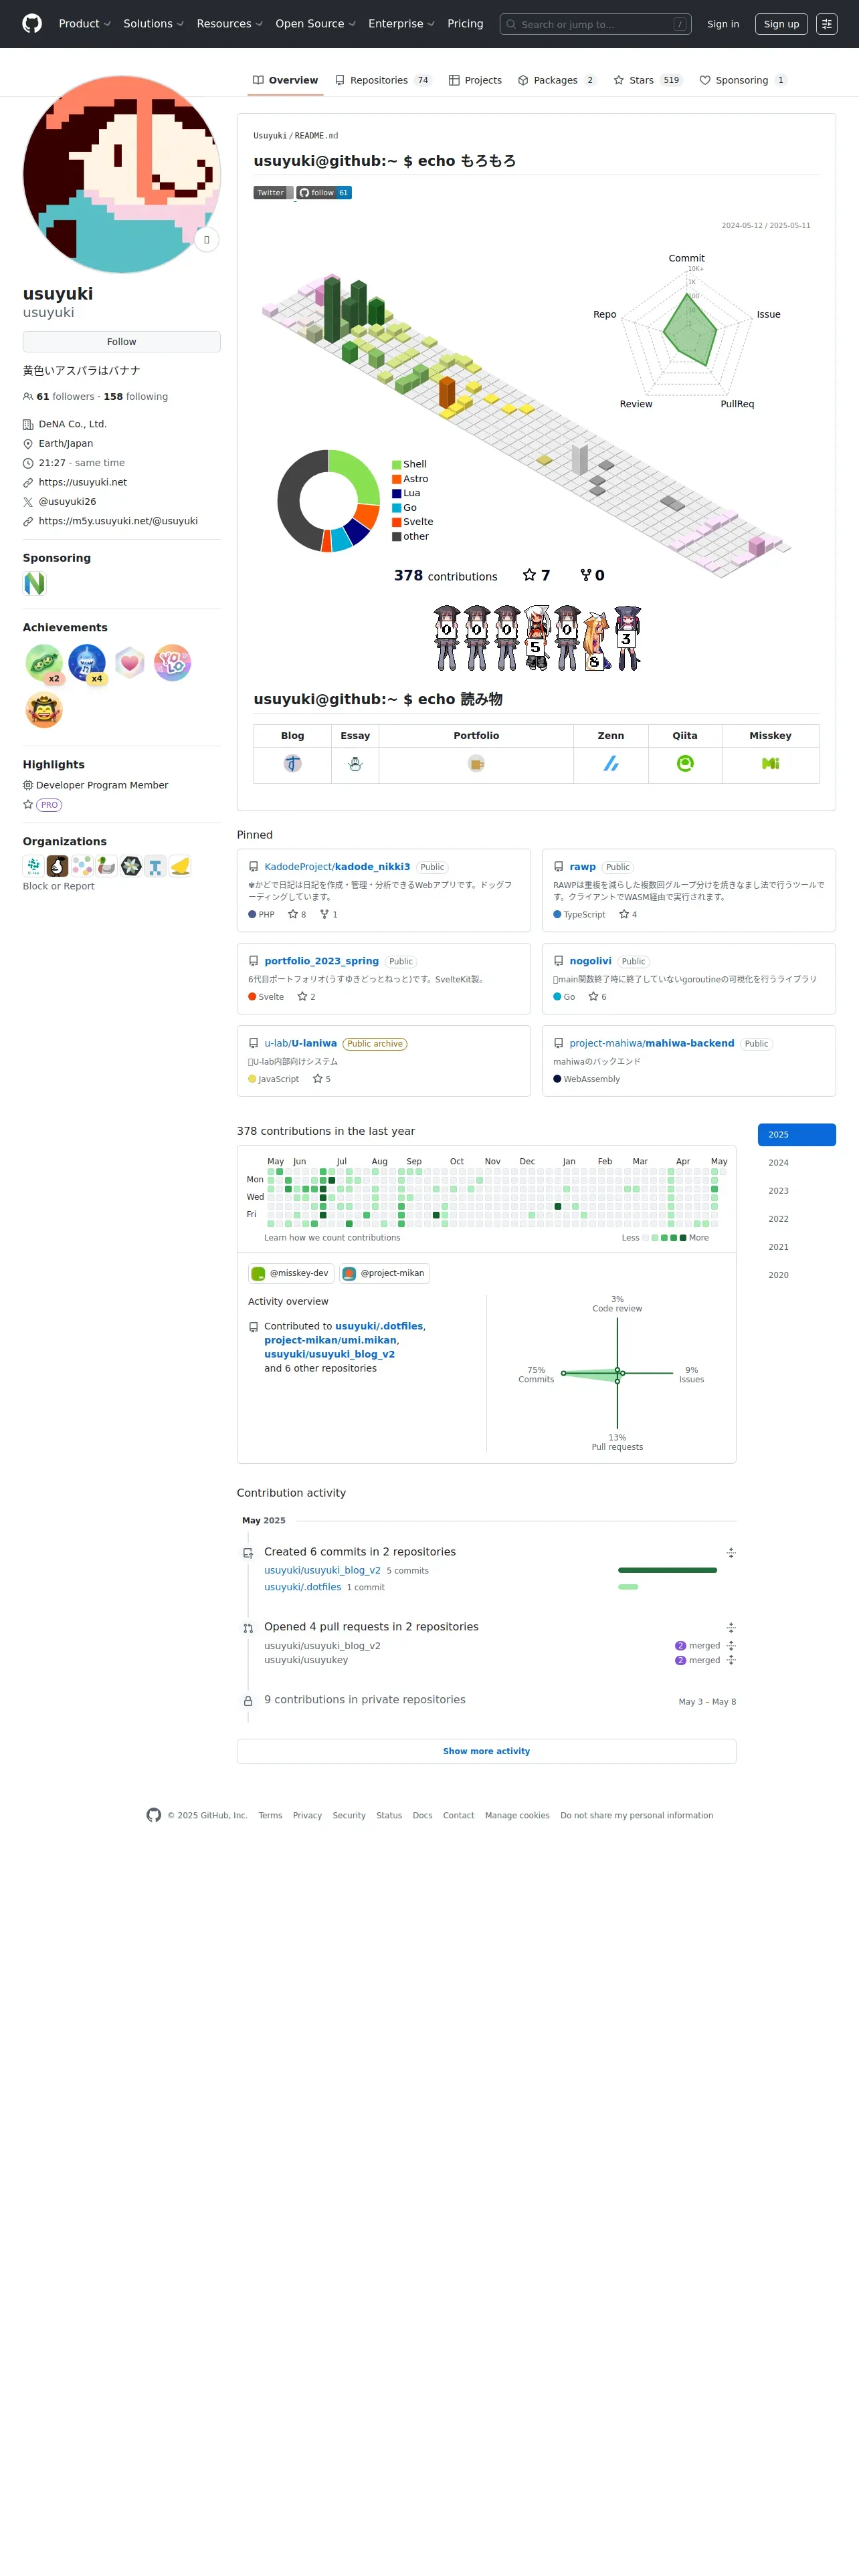Go to the Packages tab
This screenshot has width=859, height=2576.
(557, 80)
